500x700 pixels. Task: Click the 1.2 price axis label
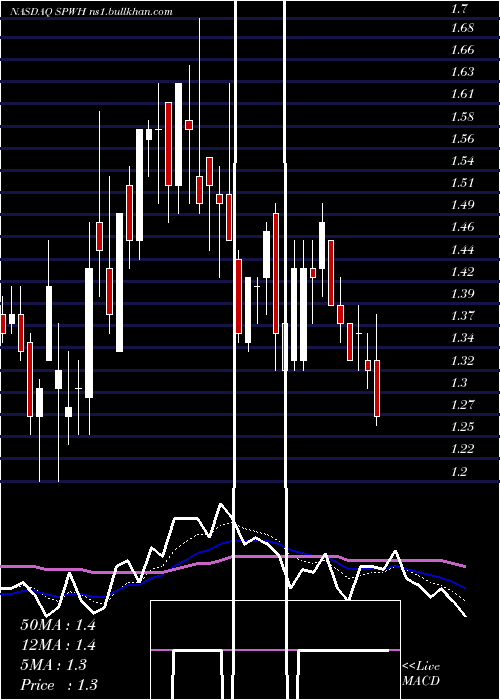click(x=459, y=471)
